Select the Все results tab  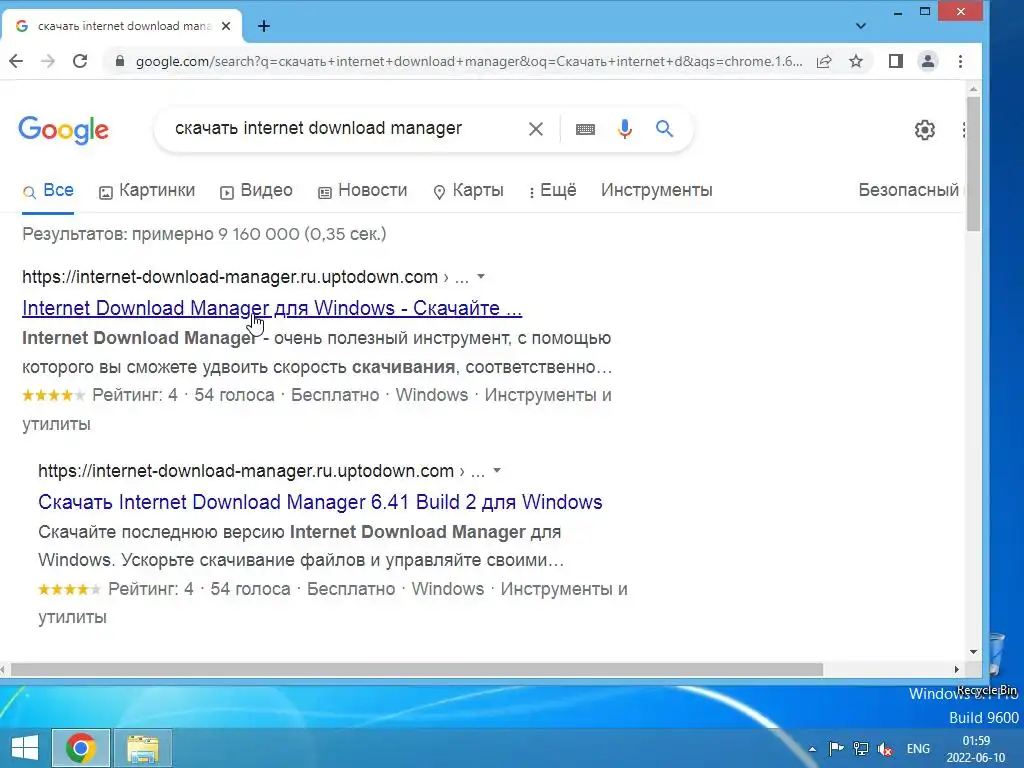click(48, 191)
